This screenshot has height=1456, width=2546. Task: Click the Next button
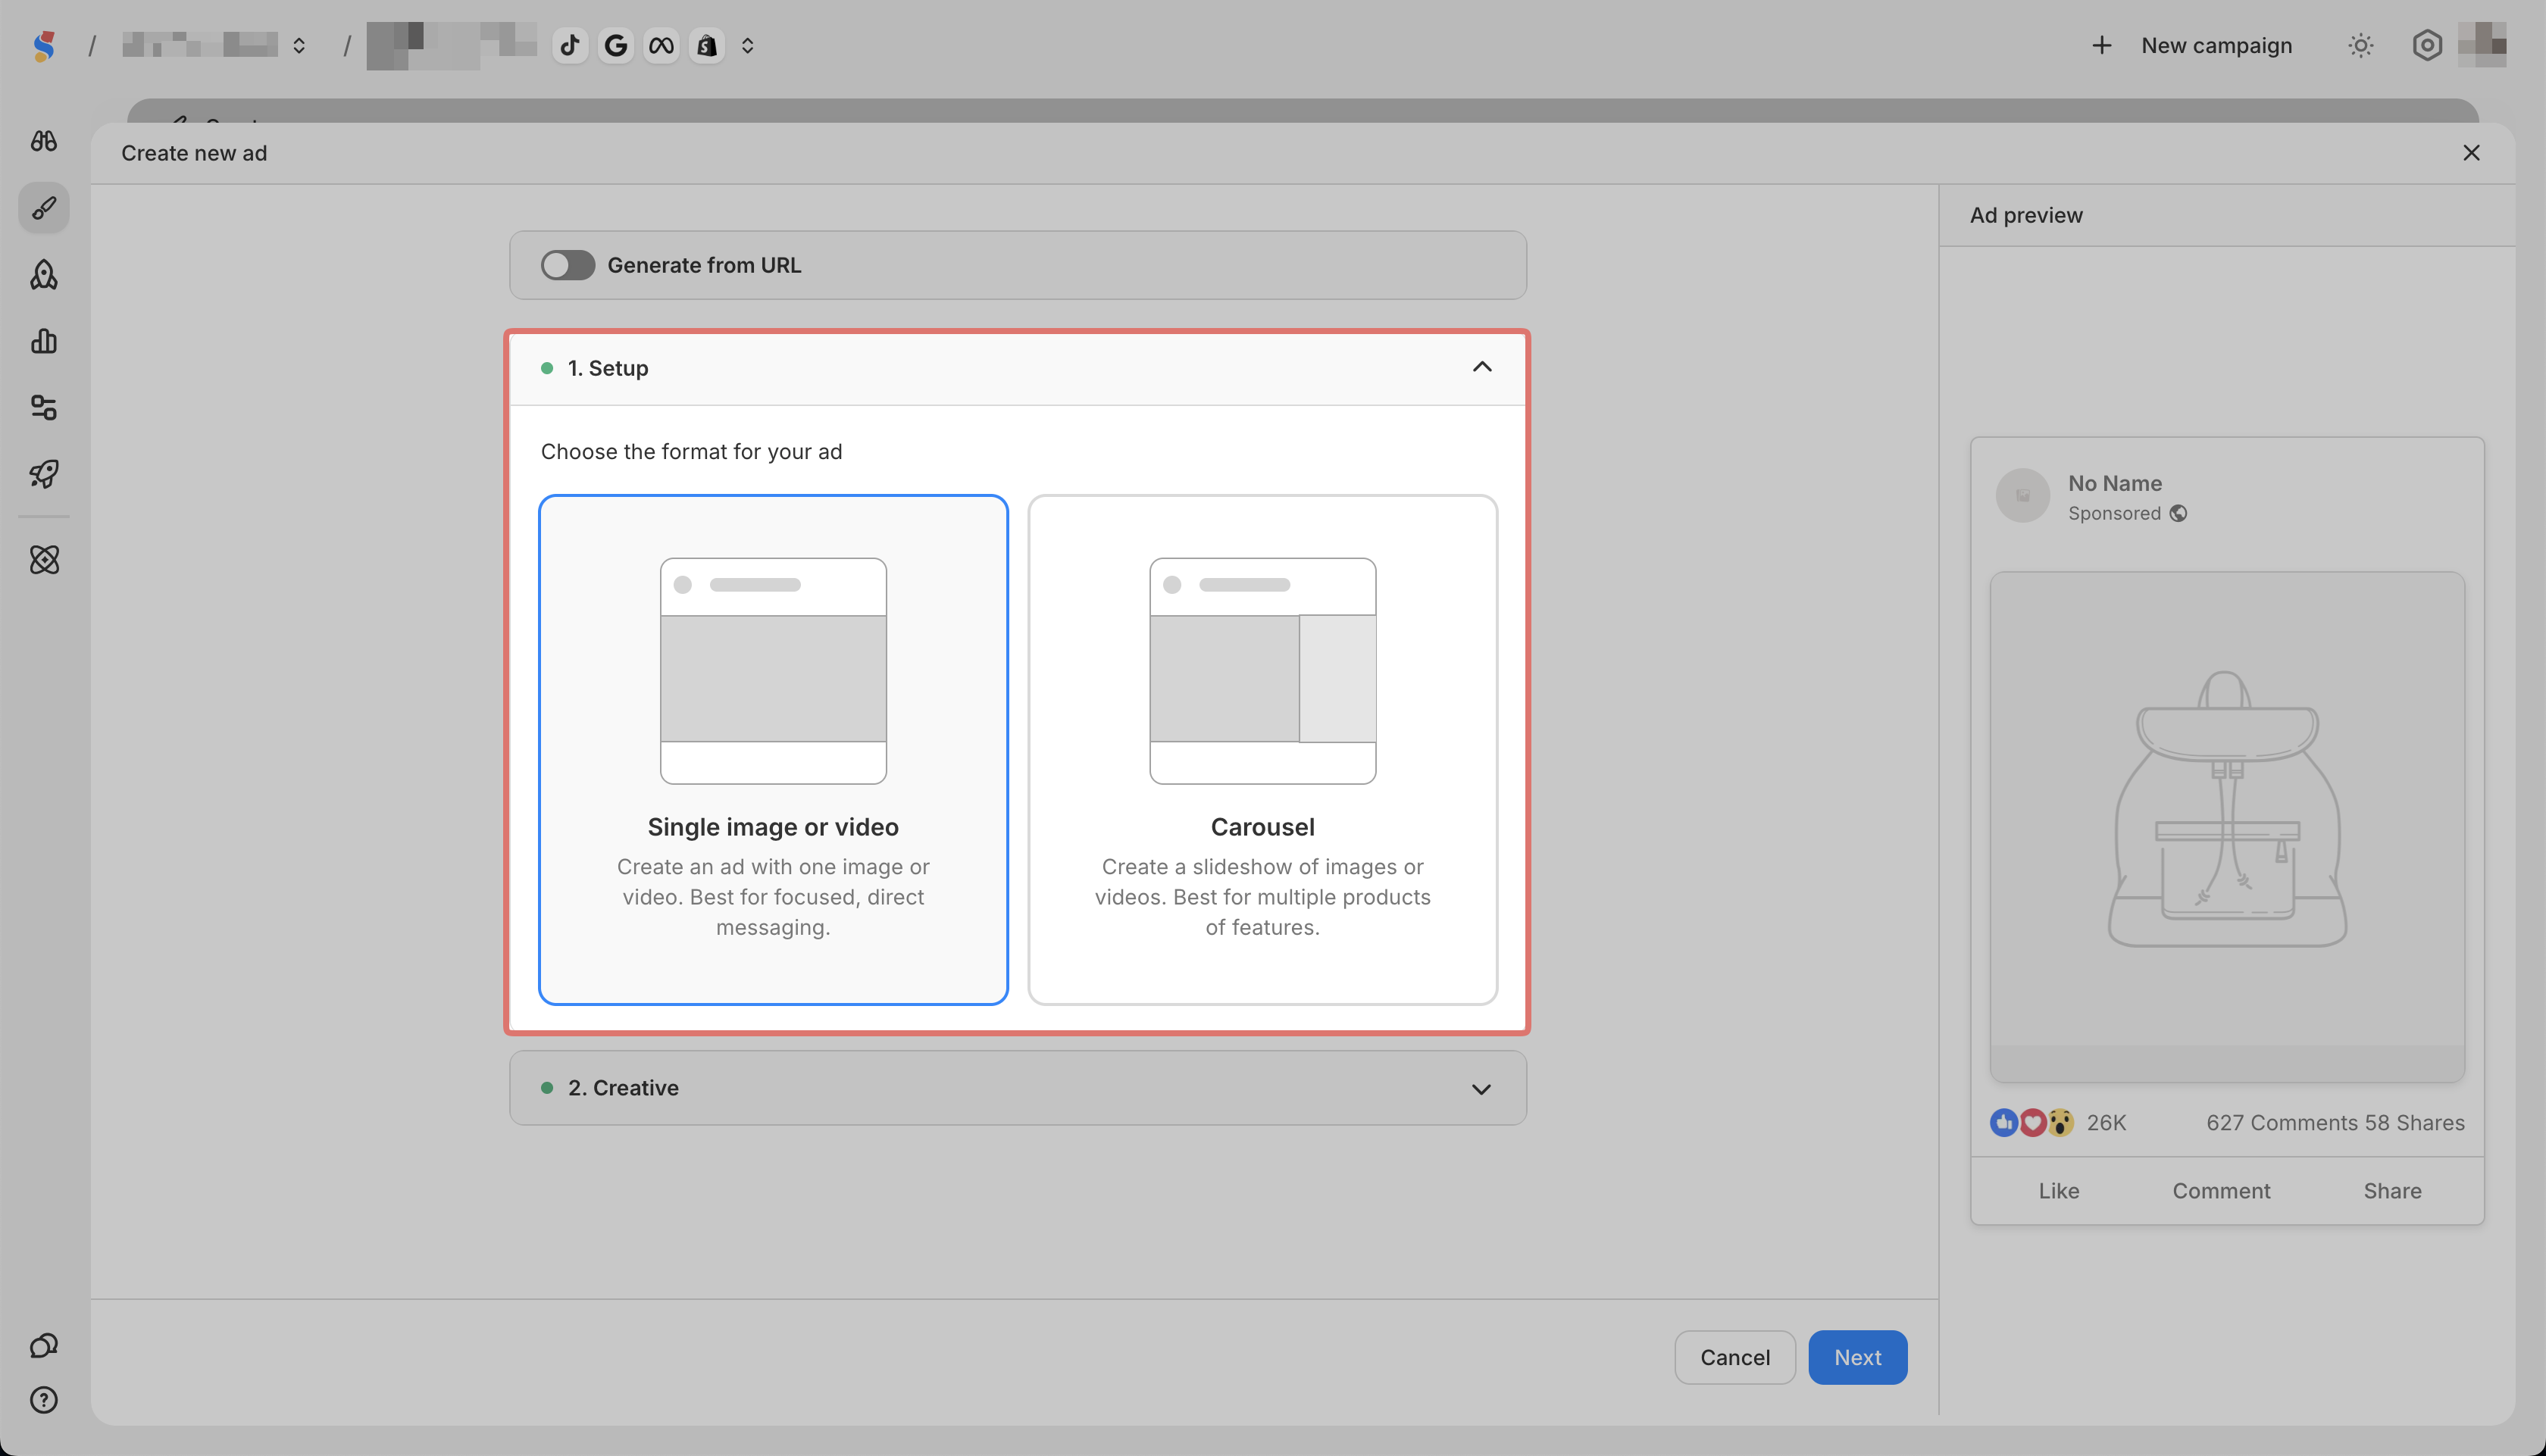coord(1857,1357)
